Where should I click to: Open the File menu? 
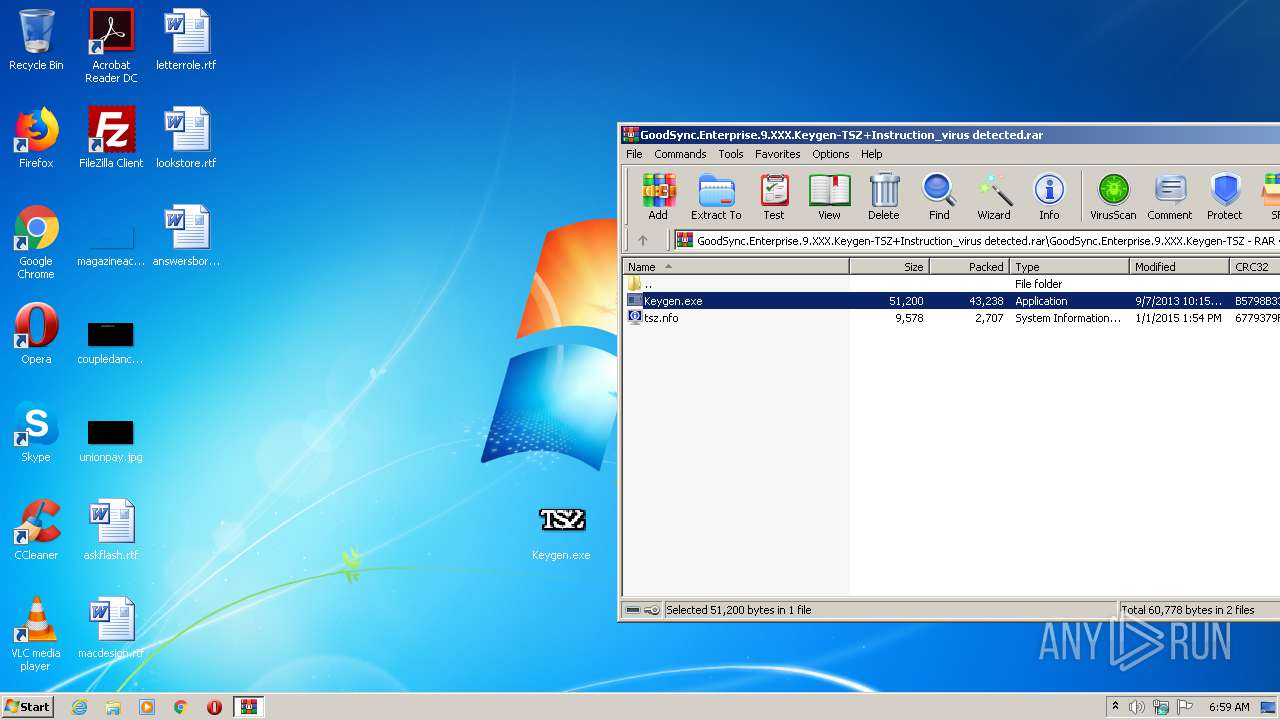click(634, 154)
